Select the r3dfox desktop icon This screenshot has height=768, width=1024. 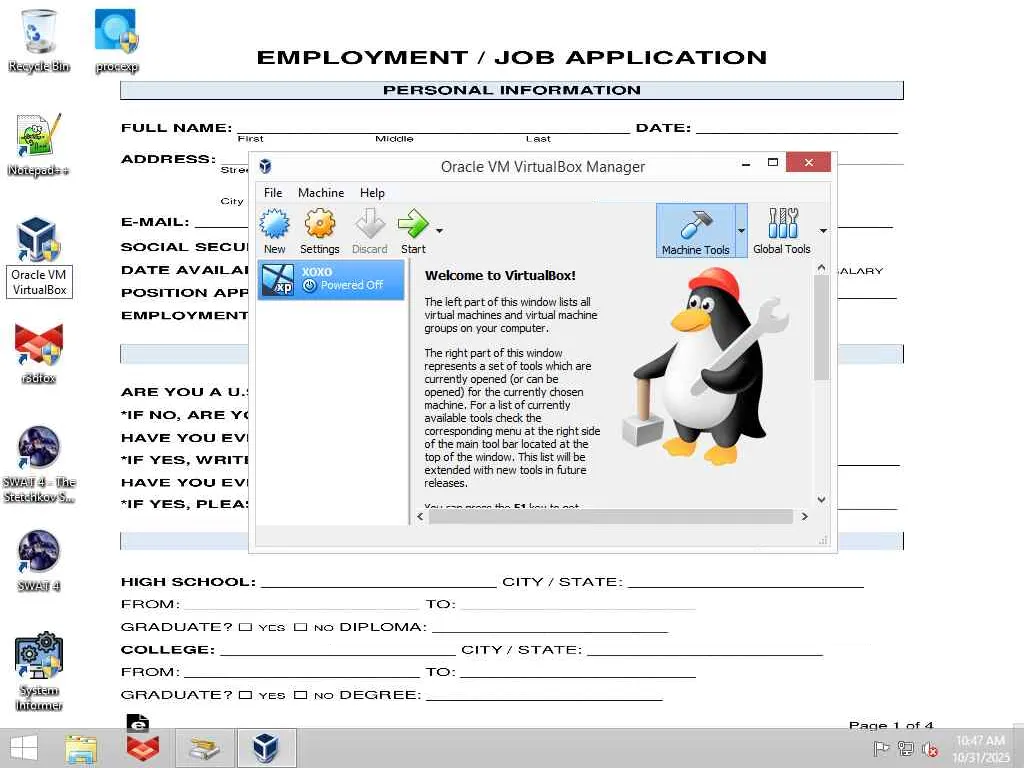39,353
